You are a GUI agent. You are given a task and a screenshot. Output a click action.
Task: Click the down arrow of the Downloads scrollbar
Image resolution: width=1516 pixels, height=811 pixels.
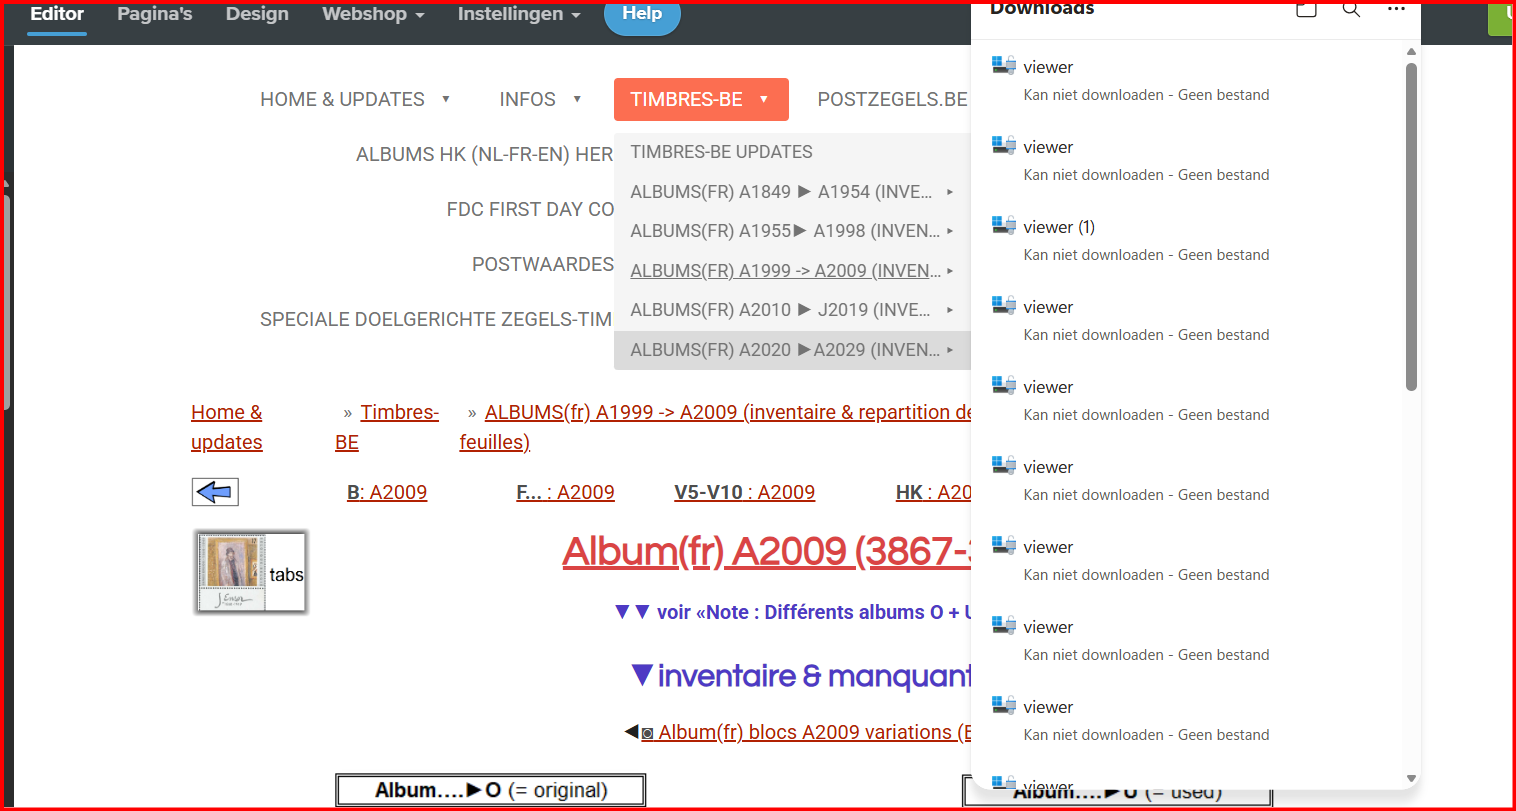(x=1411, y=778)
